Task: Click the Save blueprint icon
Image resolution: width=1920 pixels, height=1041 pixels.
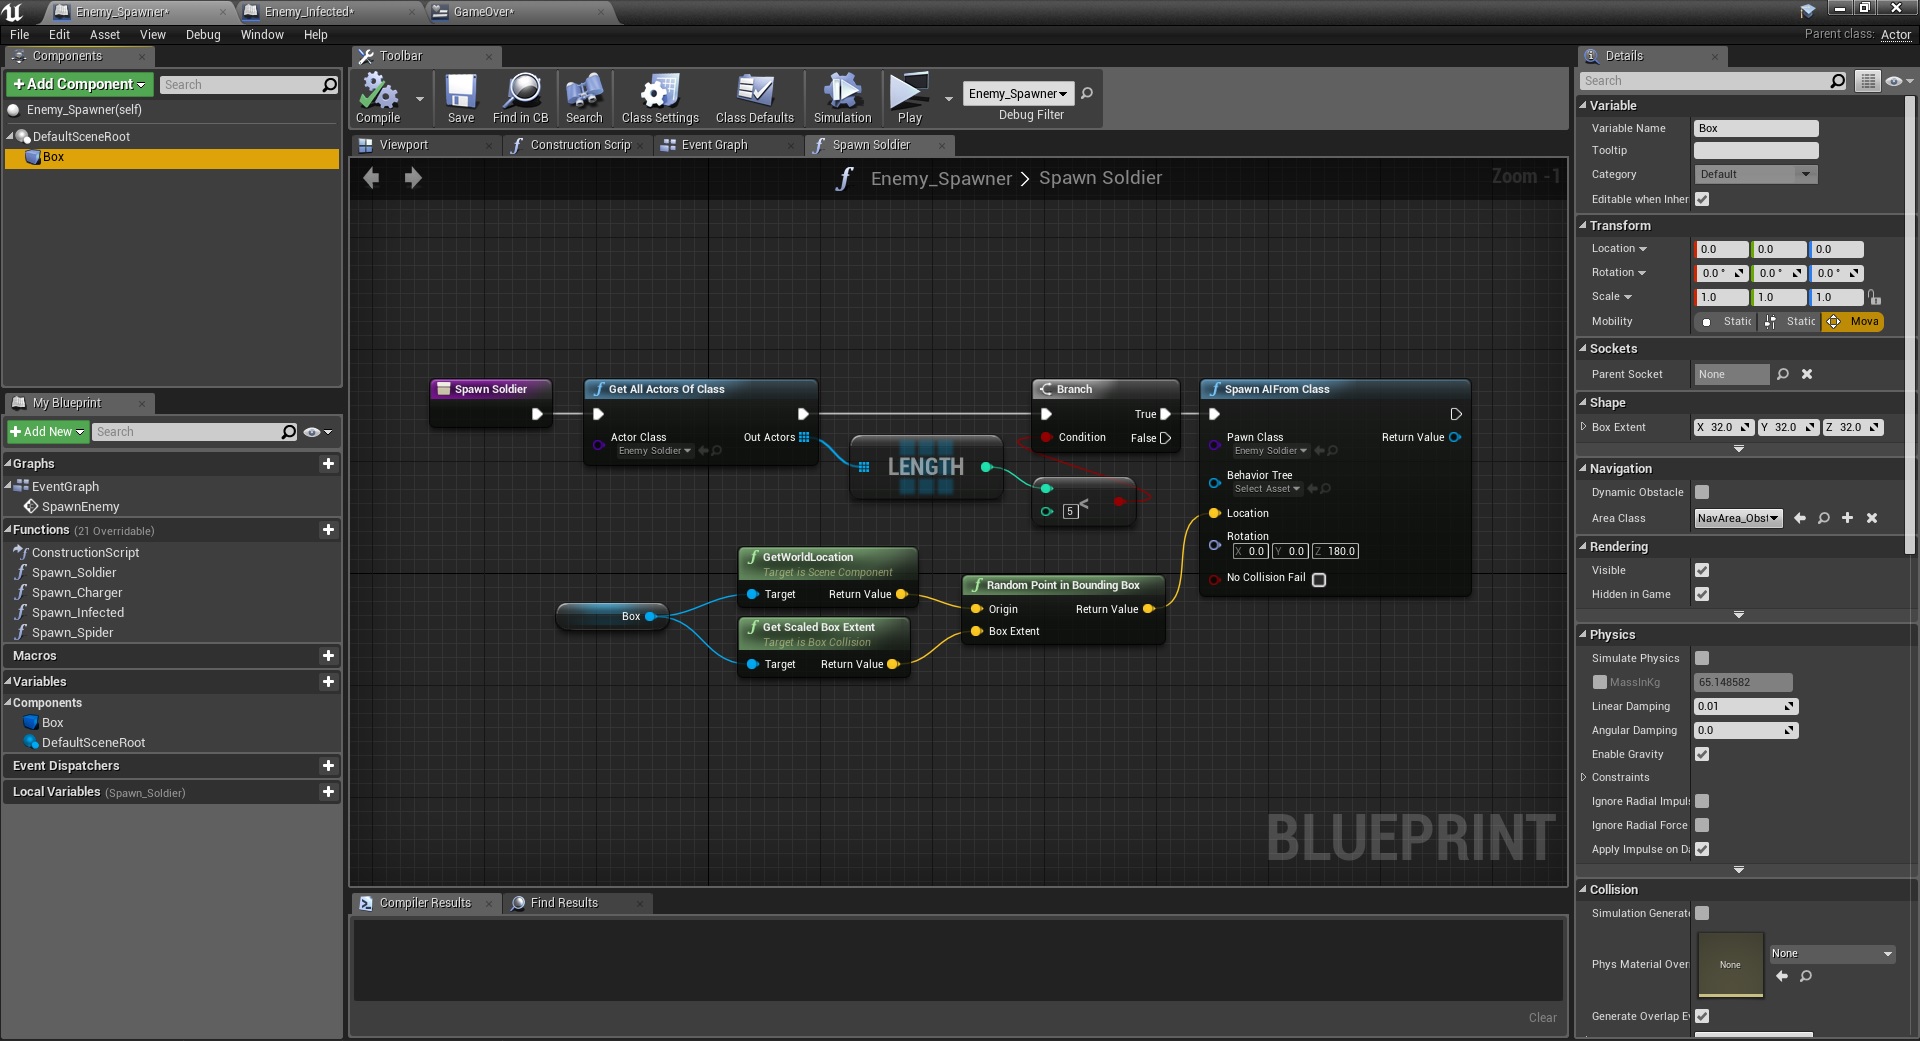Action: [x=461, y=97]
